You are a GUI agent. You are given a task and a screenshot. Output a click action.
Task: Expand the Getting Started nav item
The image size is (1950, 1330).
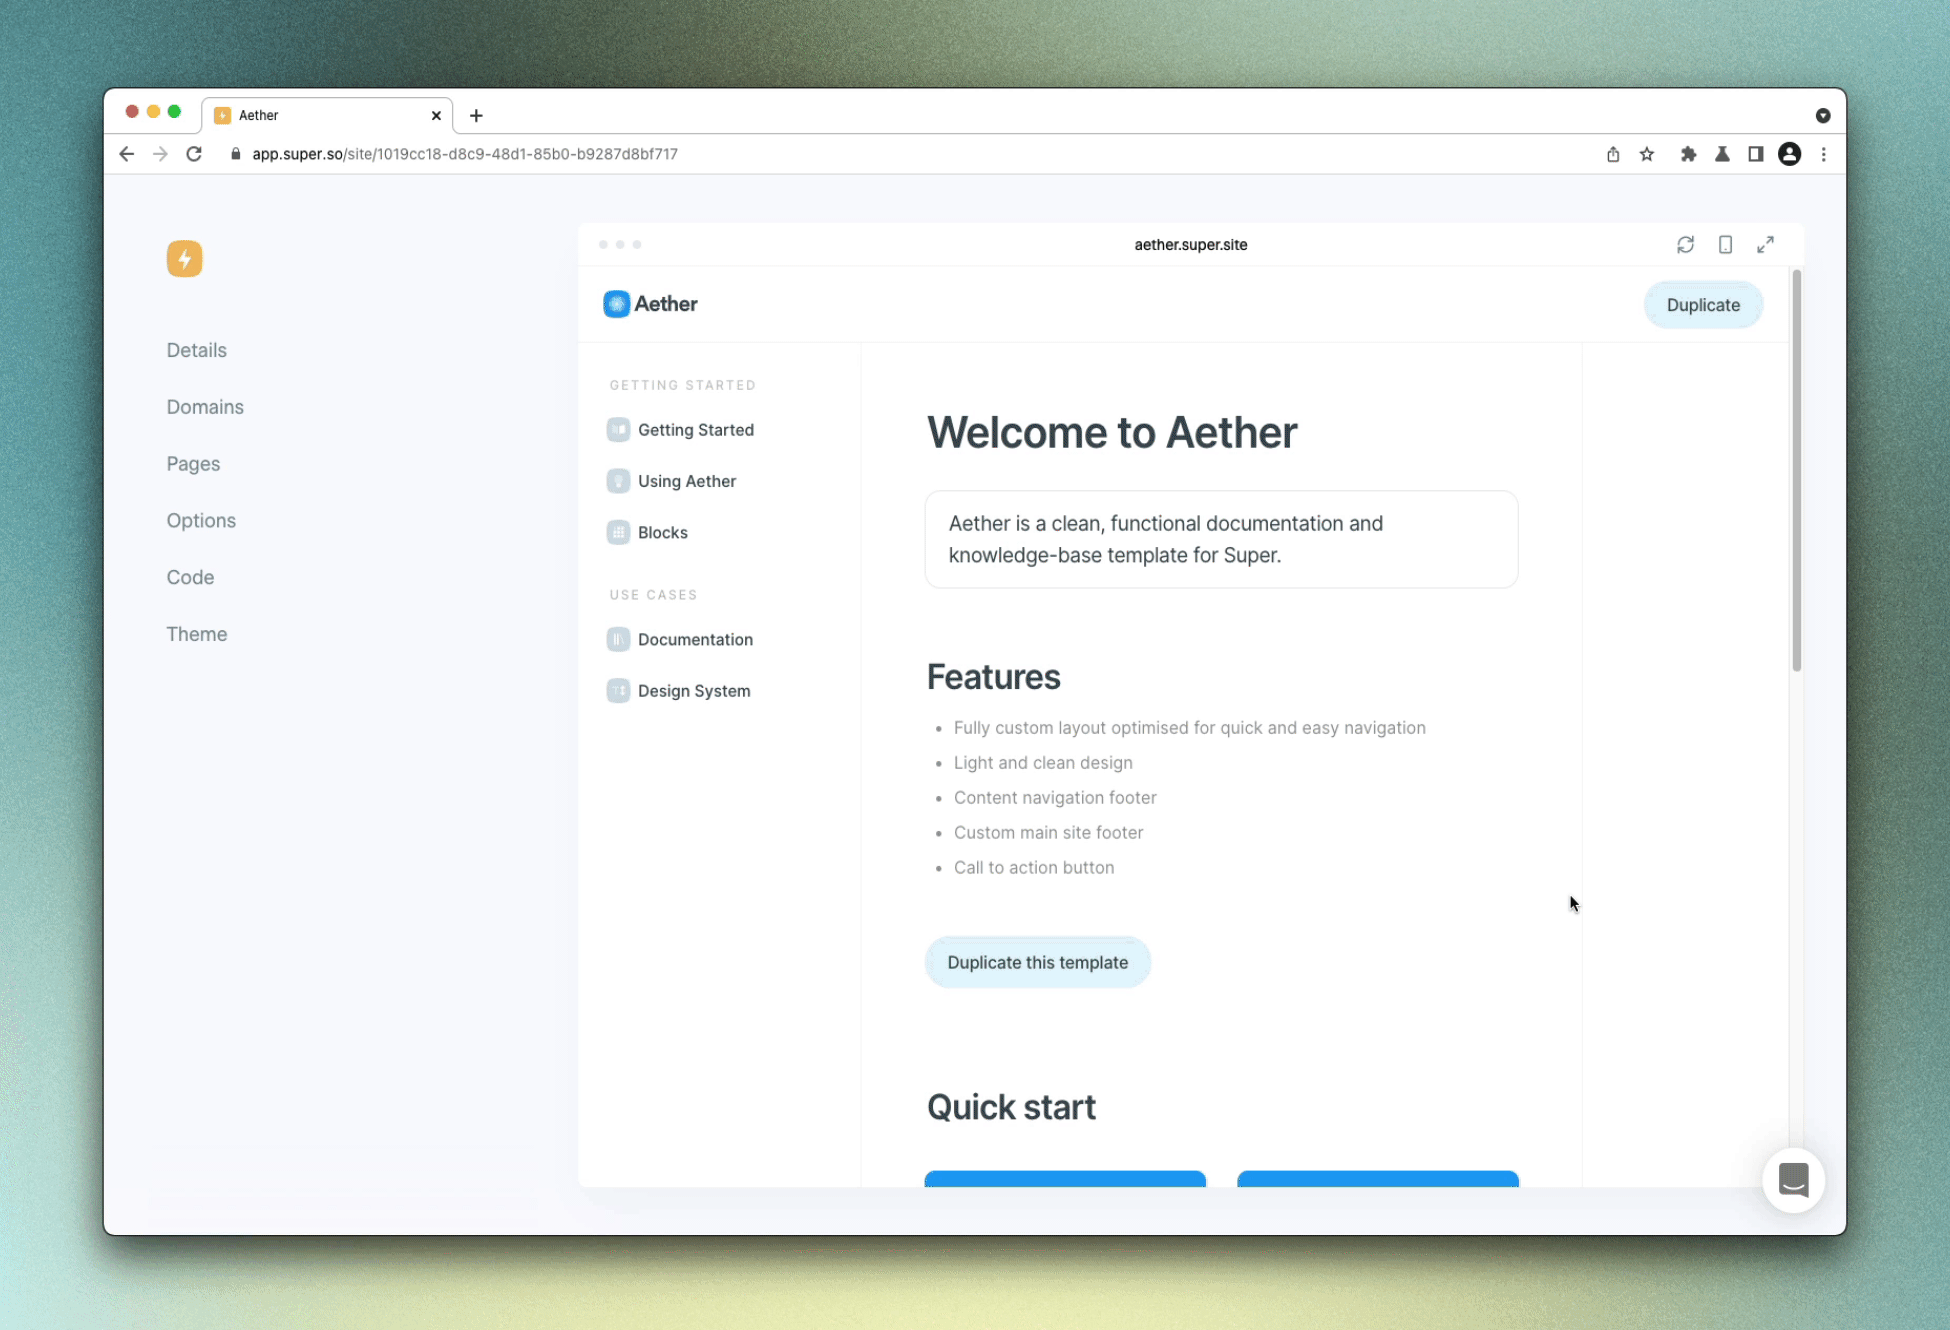tap(695, 428)
